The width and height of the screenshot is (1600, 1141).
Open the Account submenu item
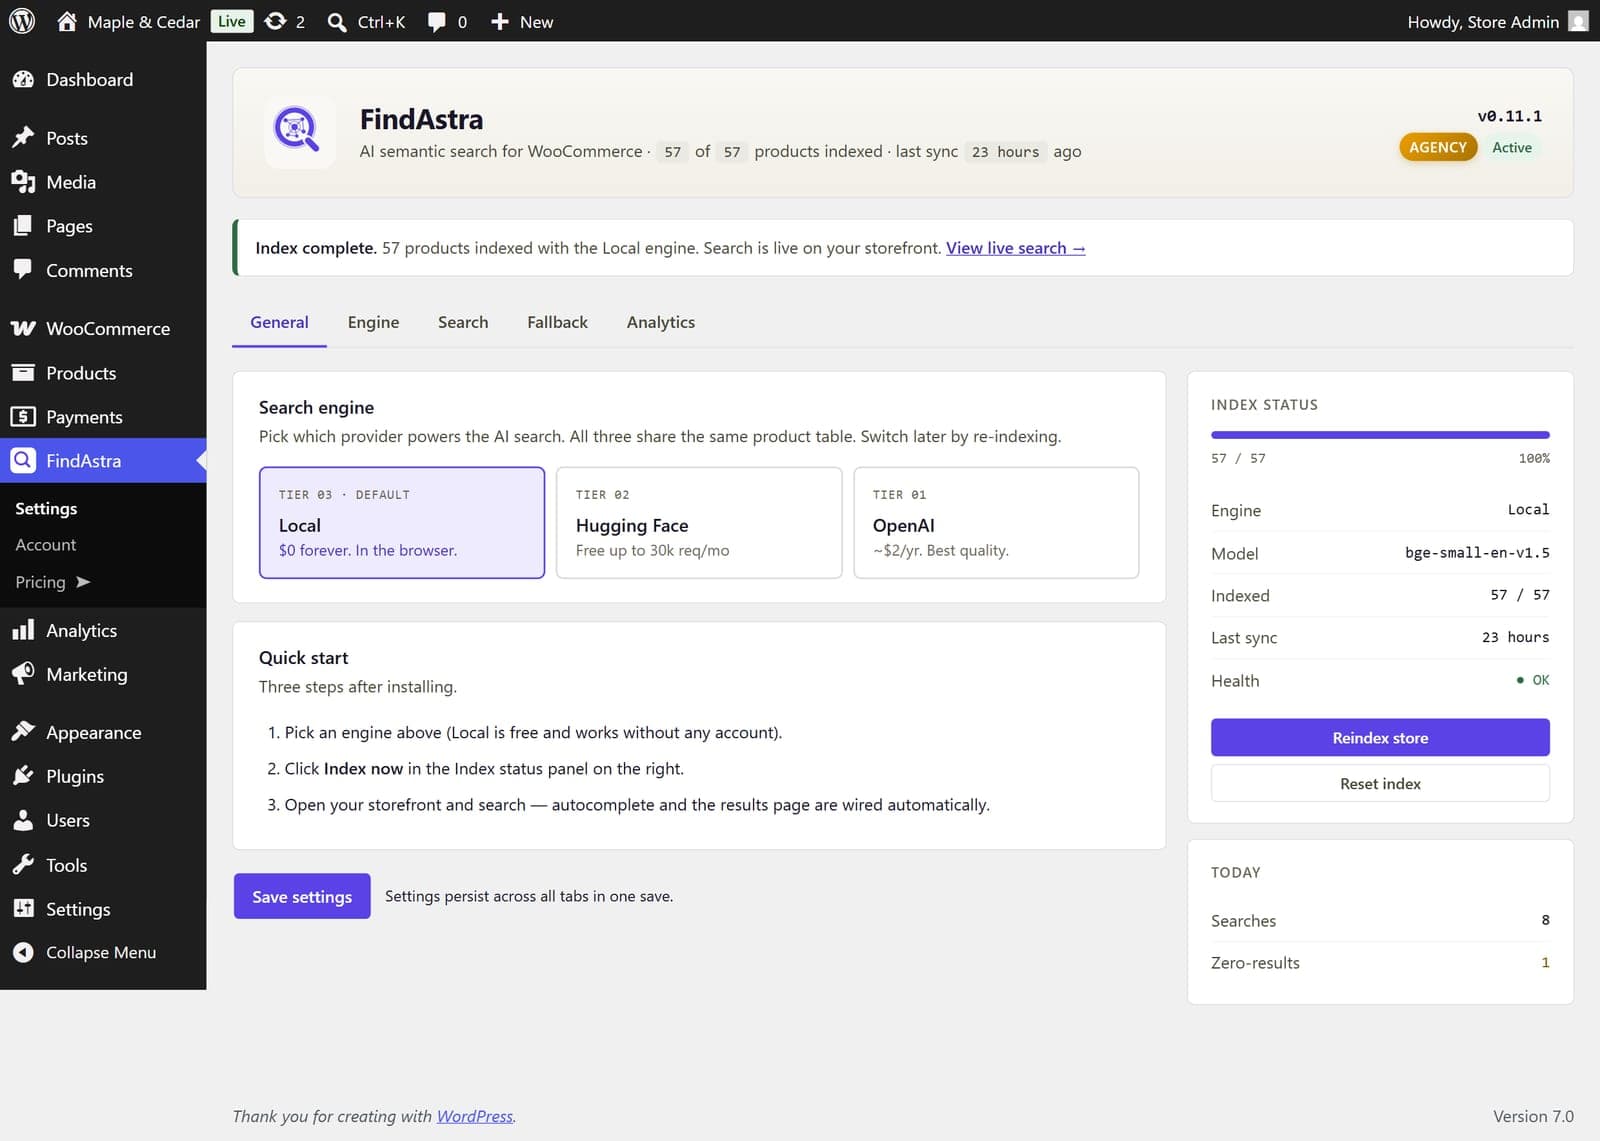coord(46,545)
